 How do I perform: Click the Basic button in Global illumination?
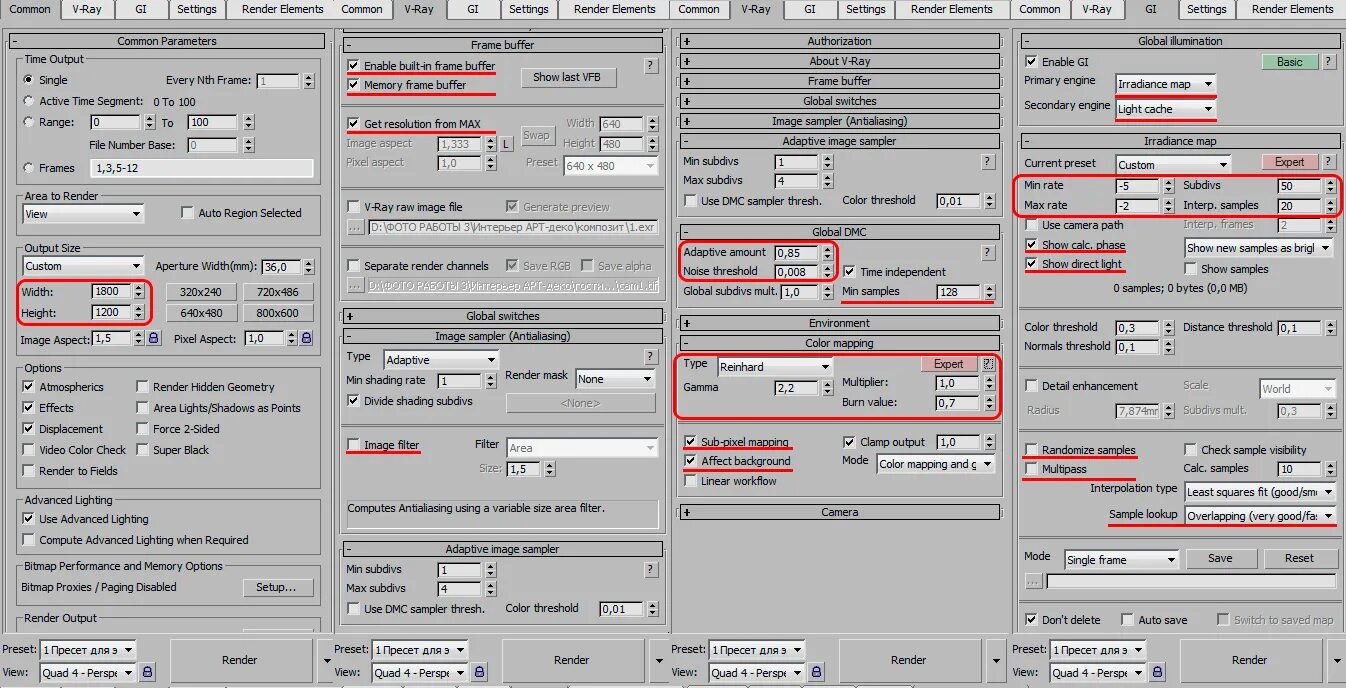pos(1290,61)
